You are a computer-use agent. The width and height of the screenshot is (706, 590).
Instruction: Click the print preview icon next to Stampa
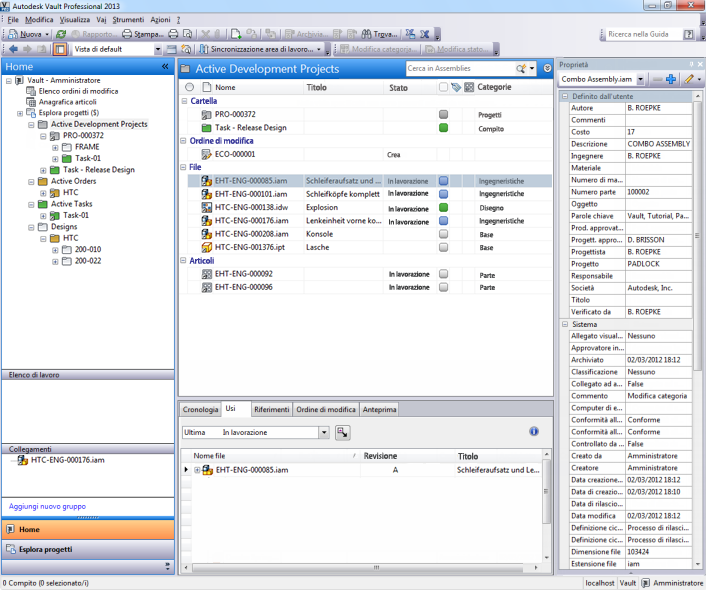coord(188,34)
